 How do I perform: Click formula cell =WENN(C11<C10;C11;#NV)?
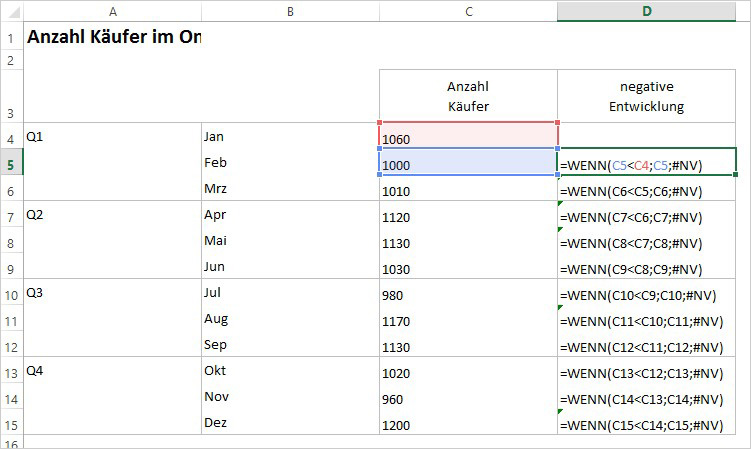pyautogui.click(x=647, y=318)
